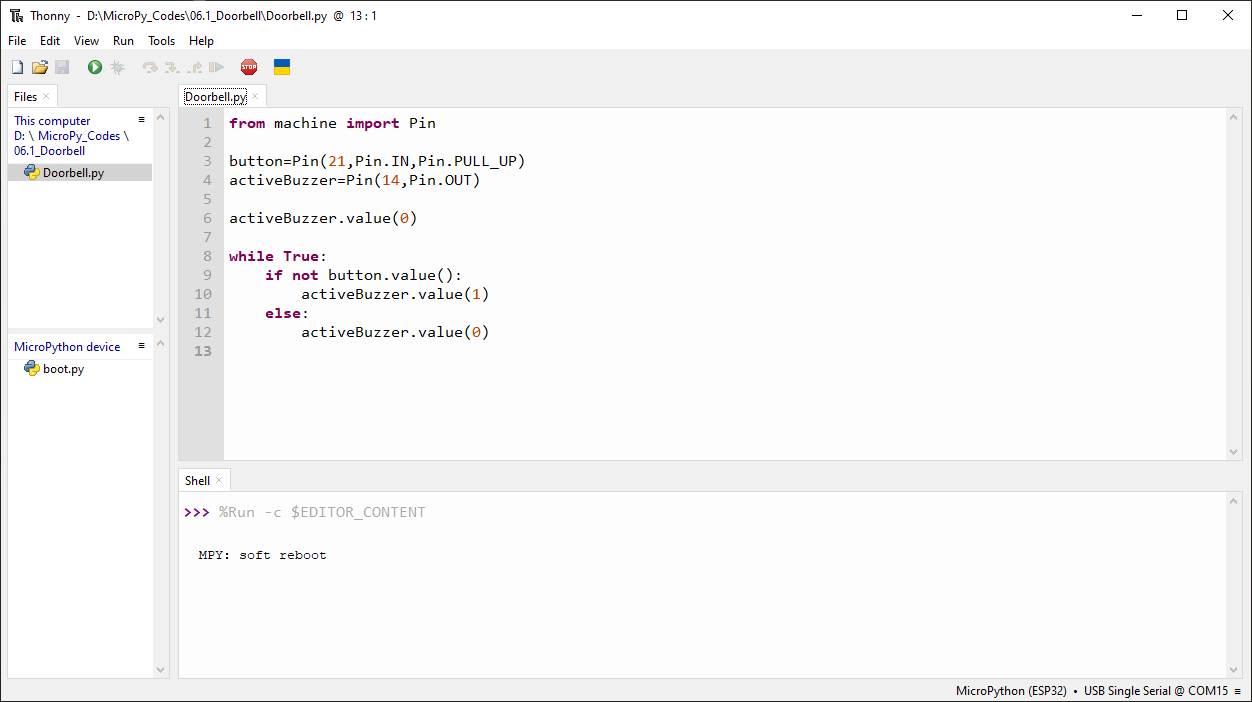This screenshot has height=702, width=1252.
Task: Open the Run menu
Action: point(123,41)
